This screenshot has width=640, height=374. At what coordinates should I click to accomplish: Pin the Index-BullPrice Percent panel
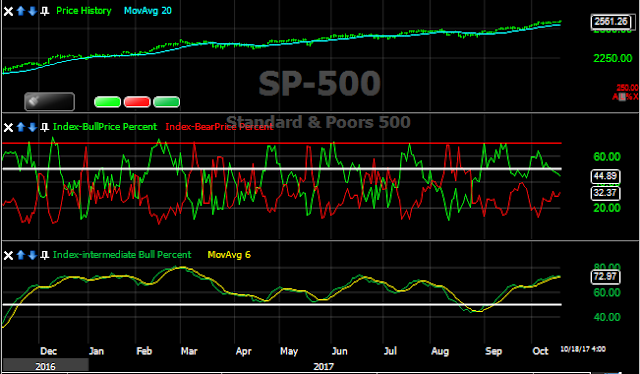[x=44, y=127]
